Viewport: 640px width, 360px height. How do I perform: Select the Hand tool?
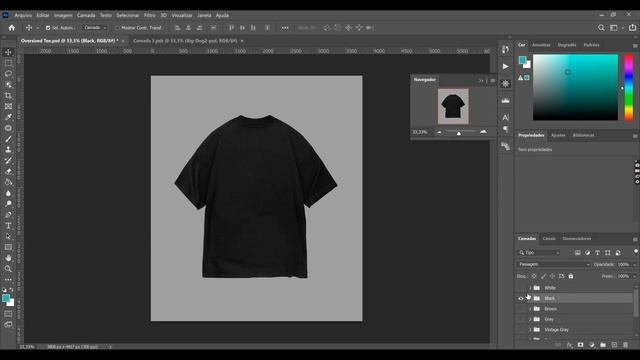pyautogui.click(x=8, y=258)
